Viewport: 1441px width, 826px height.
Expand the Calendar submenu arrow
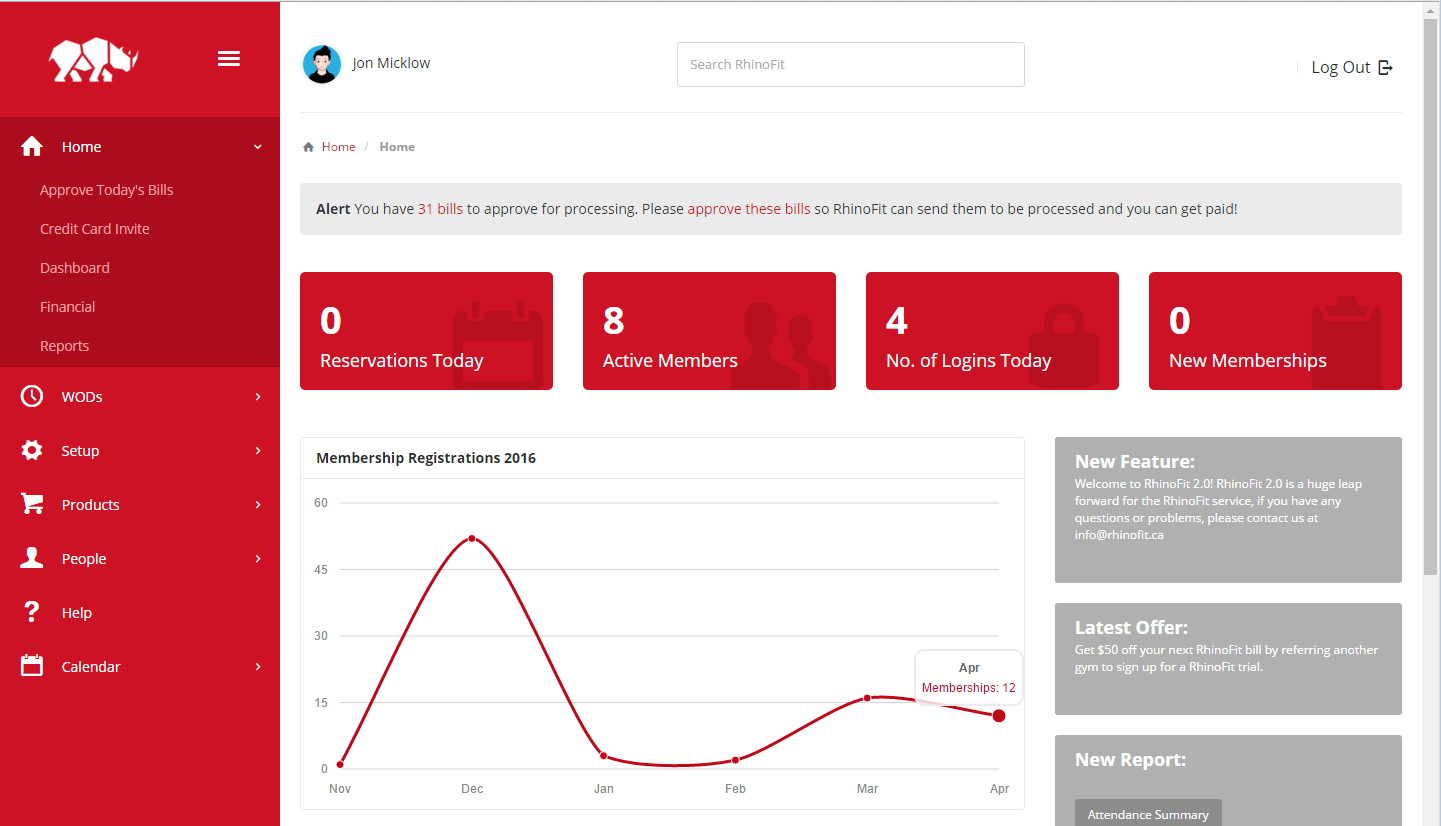[258, 667]
